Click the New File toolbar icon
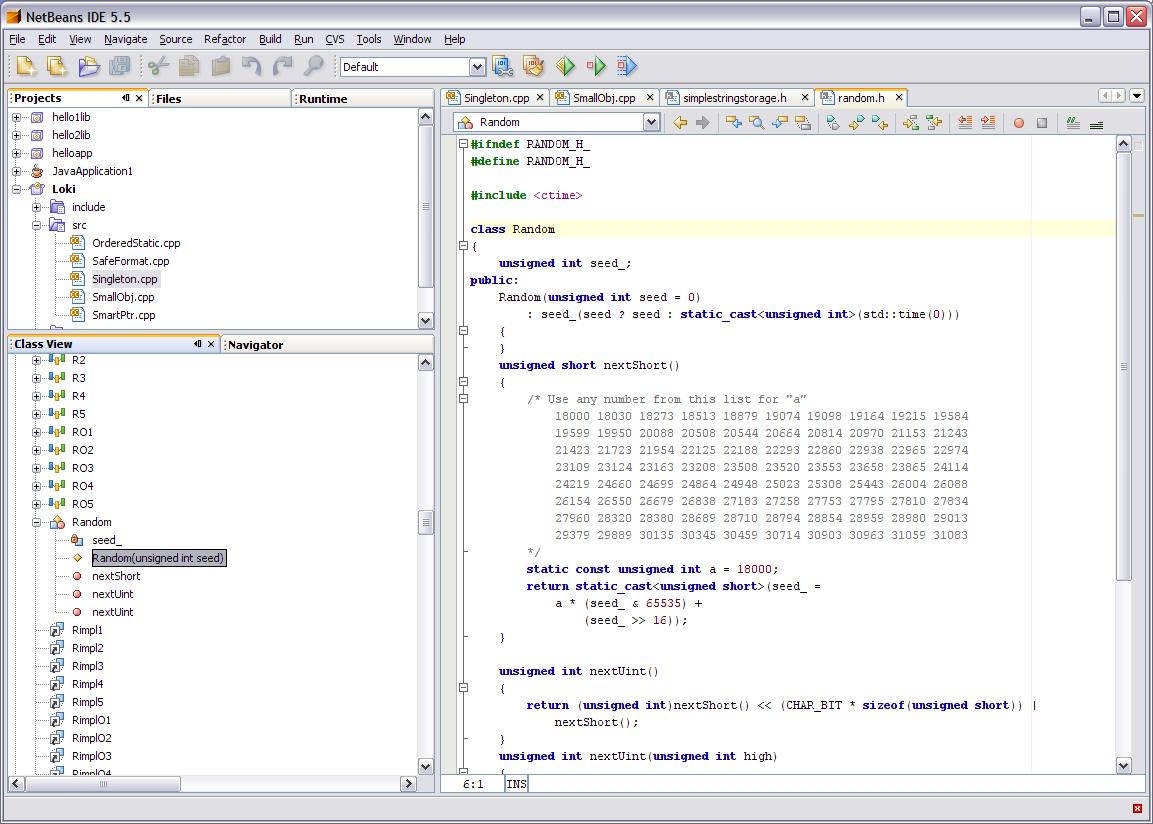The width and height of the screenshot is (1153, 824). tap(26, 66)
